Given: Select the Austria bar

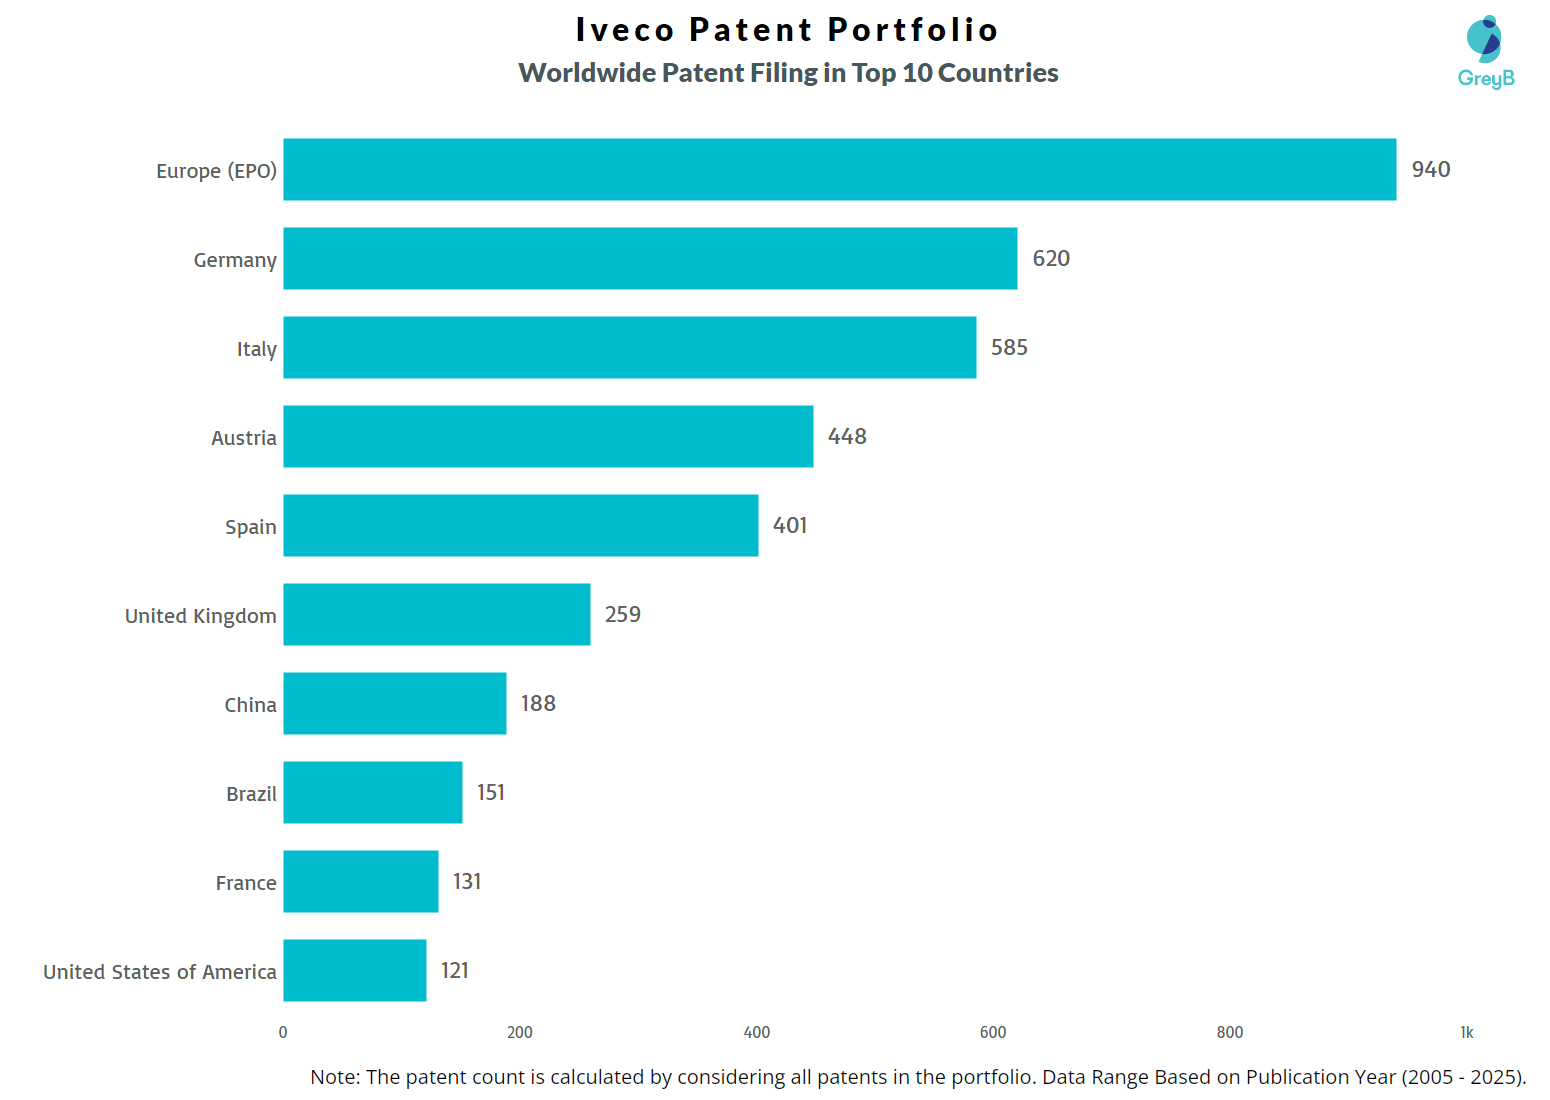Looking at the screenshot, I should pyautogui.click(x=548, y=436).
